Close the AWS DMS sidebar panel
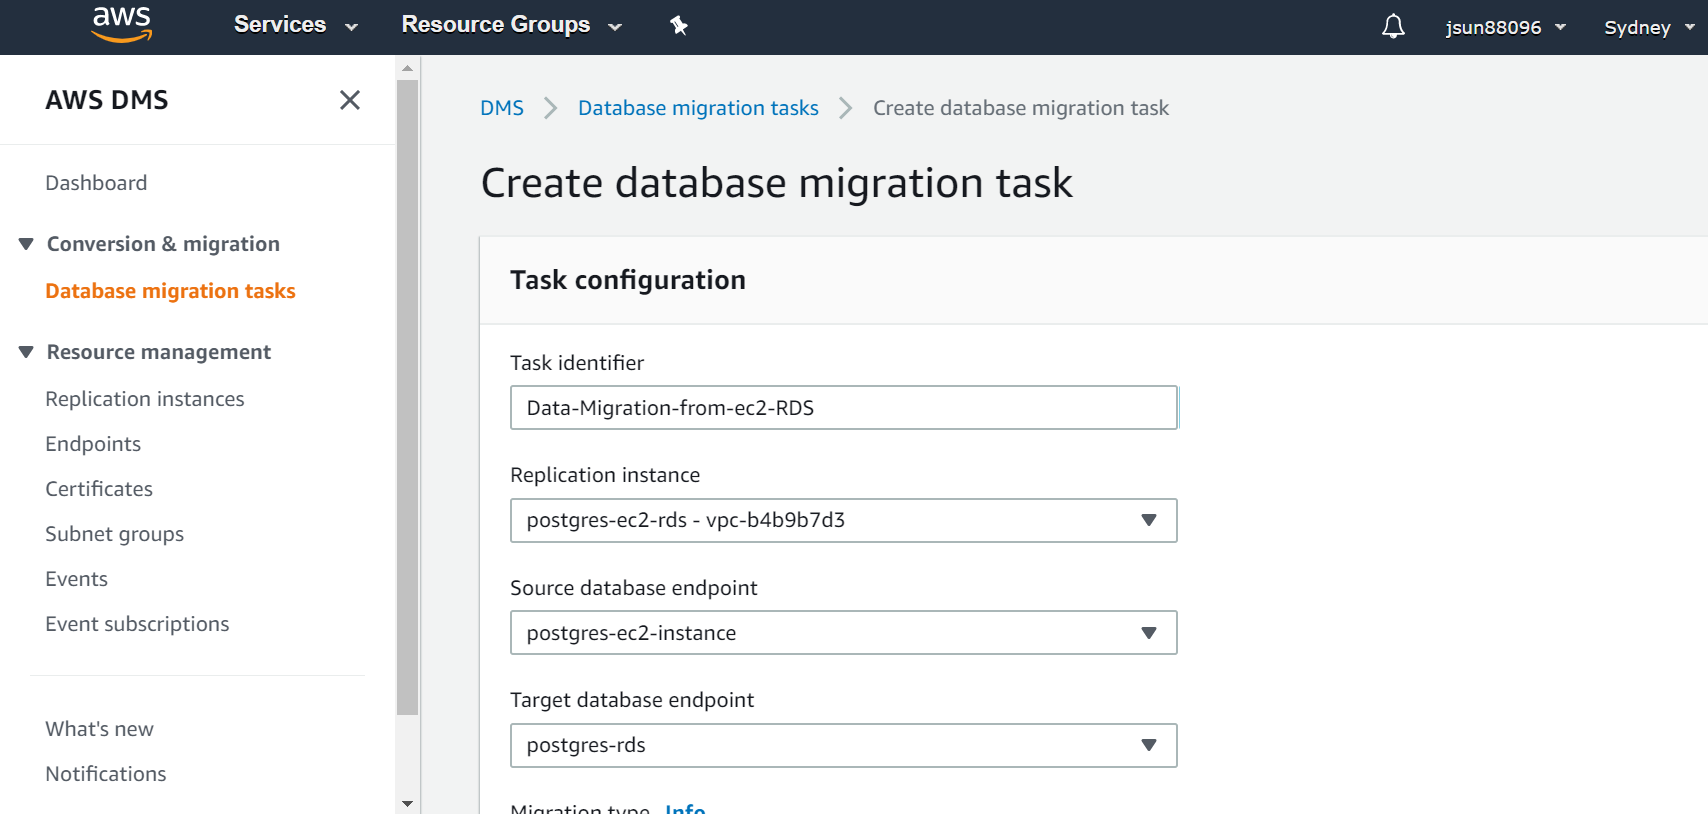The width and height of the screenshot is (1708, 814). click(x=350, y=100)
